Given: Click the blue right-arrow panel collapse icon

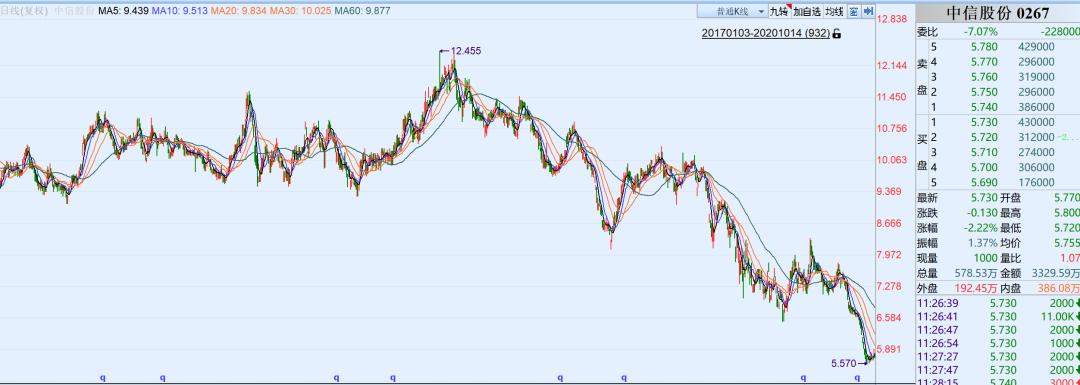Looking at the screenshot, I should pyautogui.click(x=868, y=11).
